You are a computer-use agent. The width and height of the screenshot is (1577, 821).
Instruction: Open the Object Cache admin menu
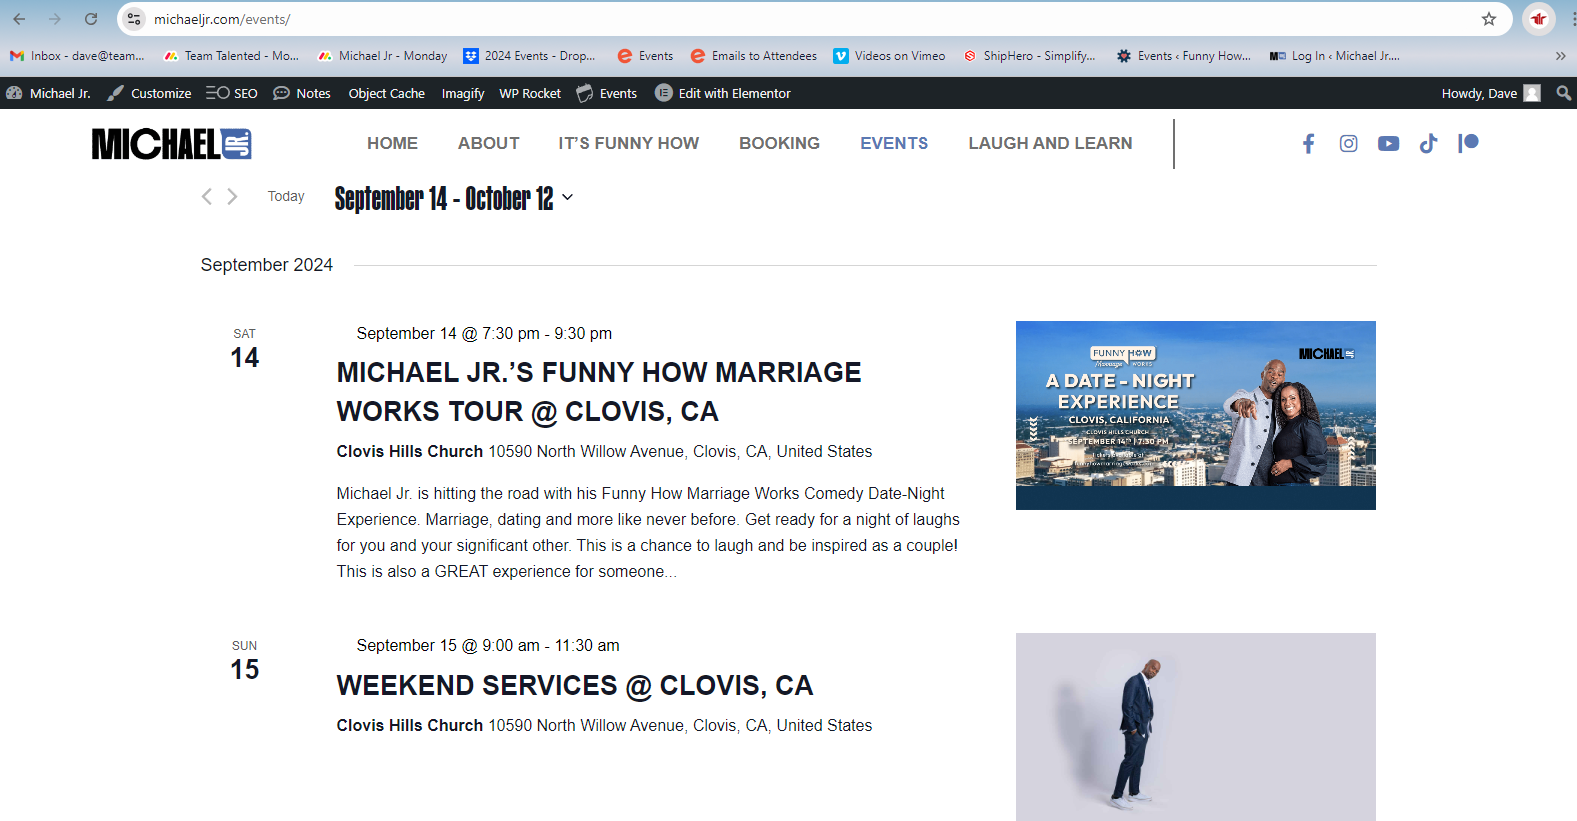pos(387,93)
